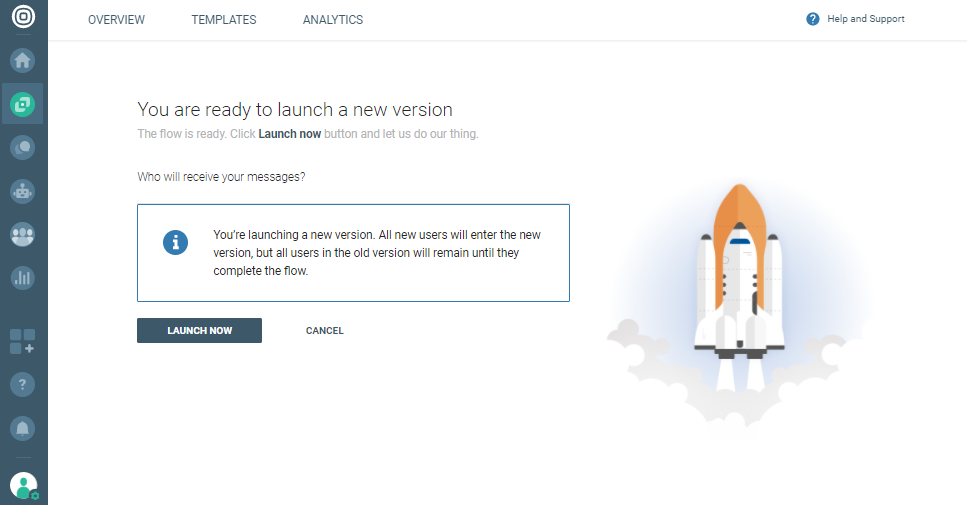Open the Moments flow sidebar icon
Screen dimensions: 967x505
tap(23, 104)
